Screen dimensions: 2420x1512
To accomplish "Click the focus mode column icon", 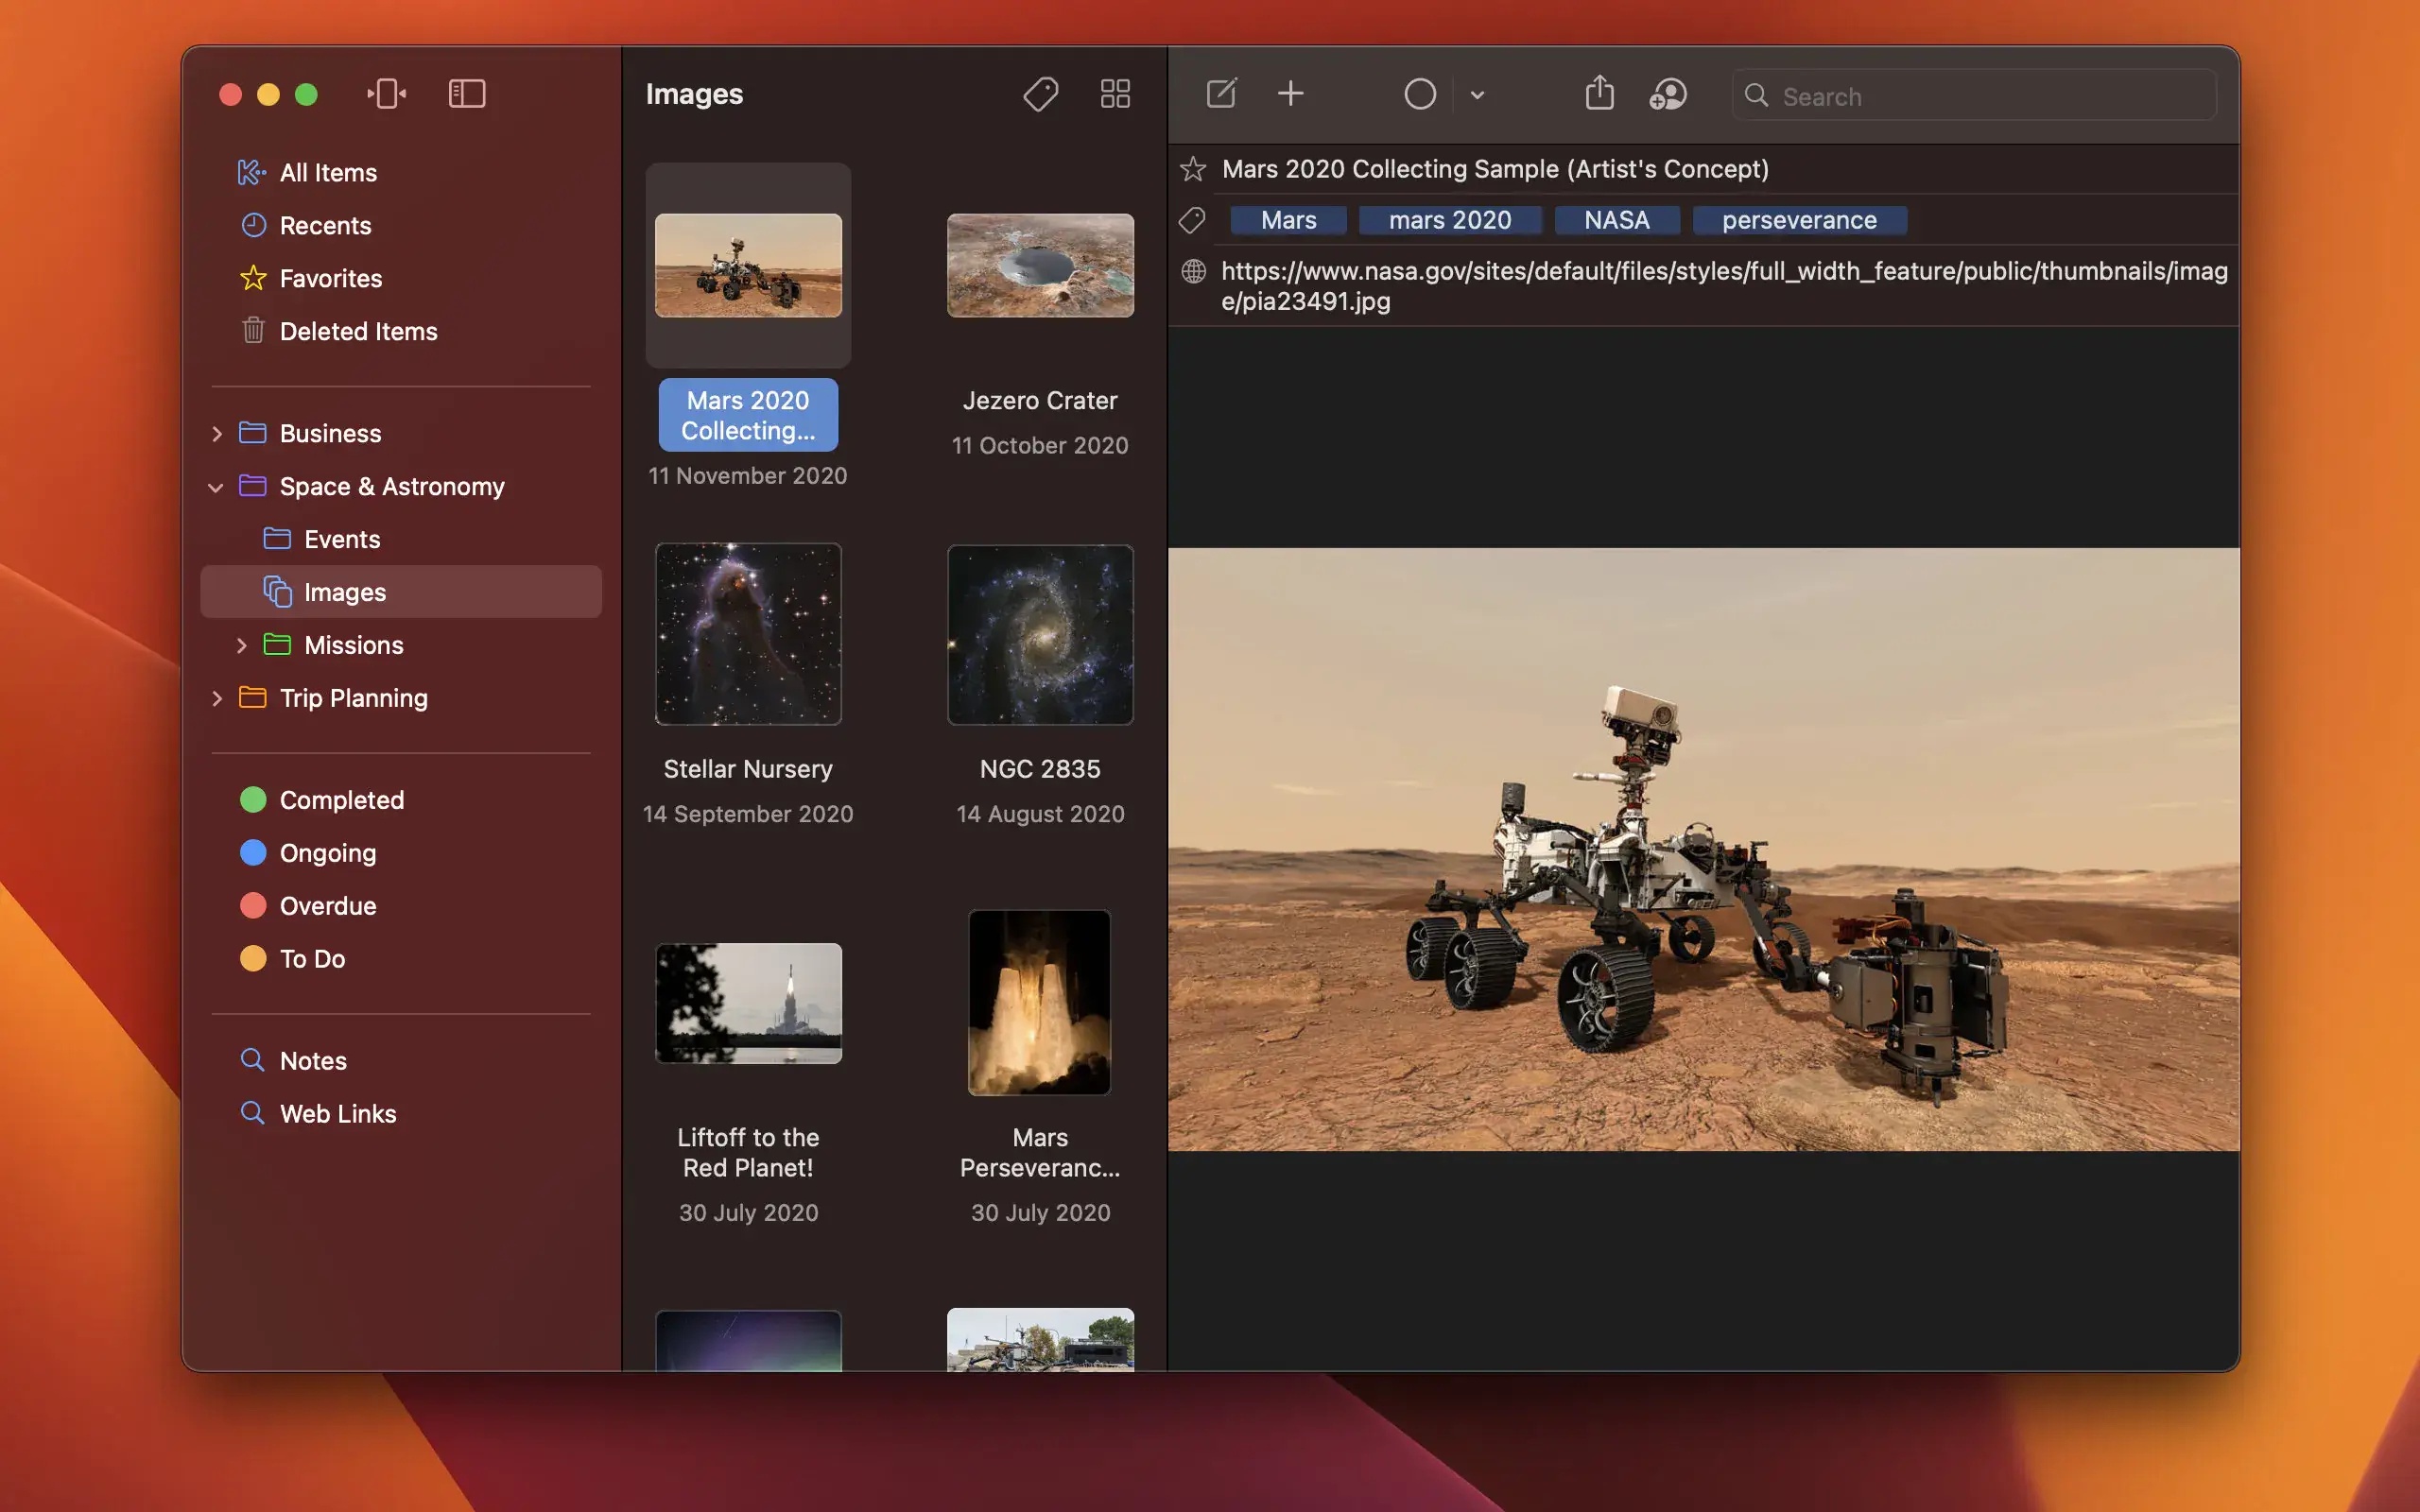I will point(386,94).
